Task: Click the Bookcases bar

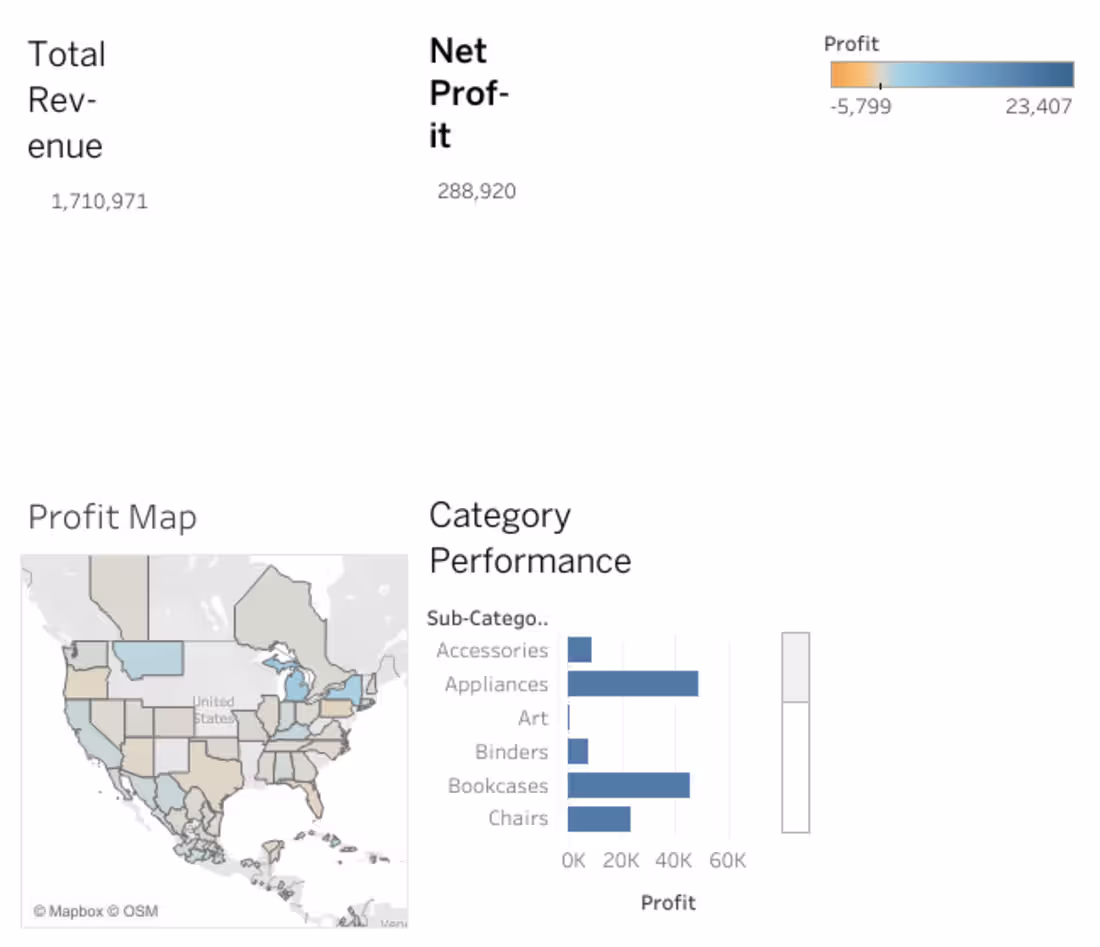Action: 629,786
